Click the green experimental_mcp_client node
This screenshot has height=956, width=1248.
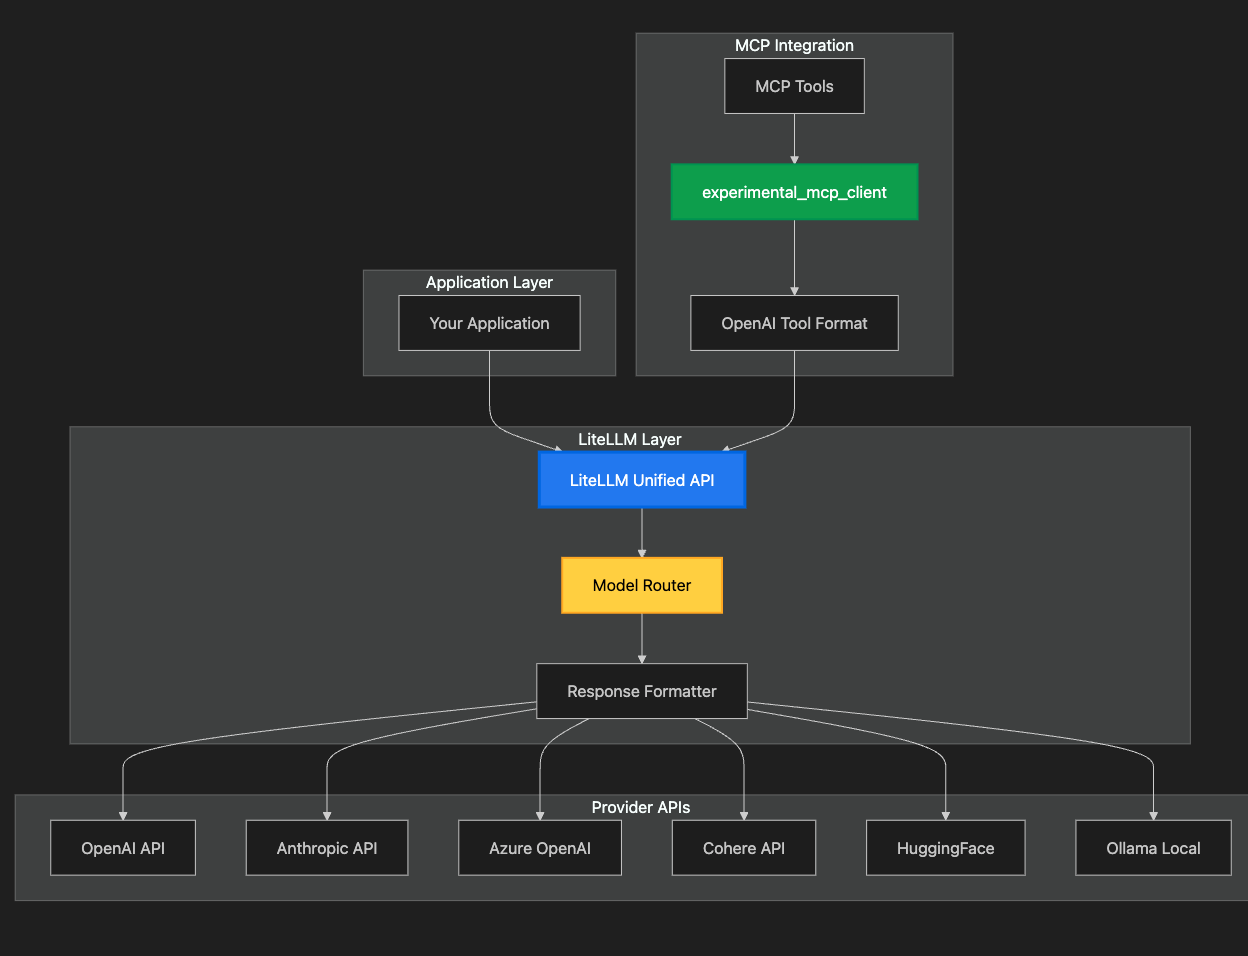click(x=794, y=192)
